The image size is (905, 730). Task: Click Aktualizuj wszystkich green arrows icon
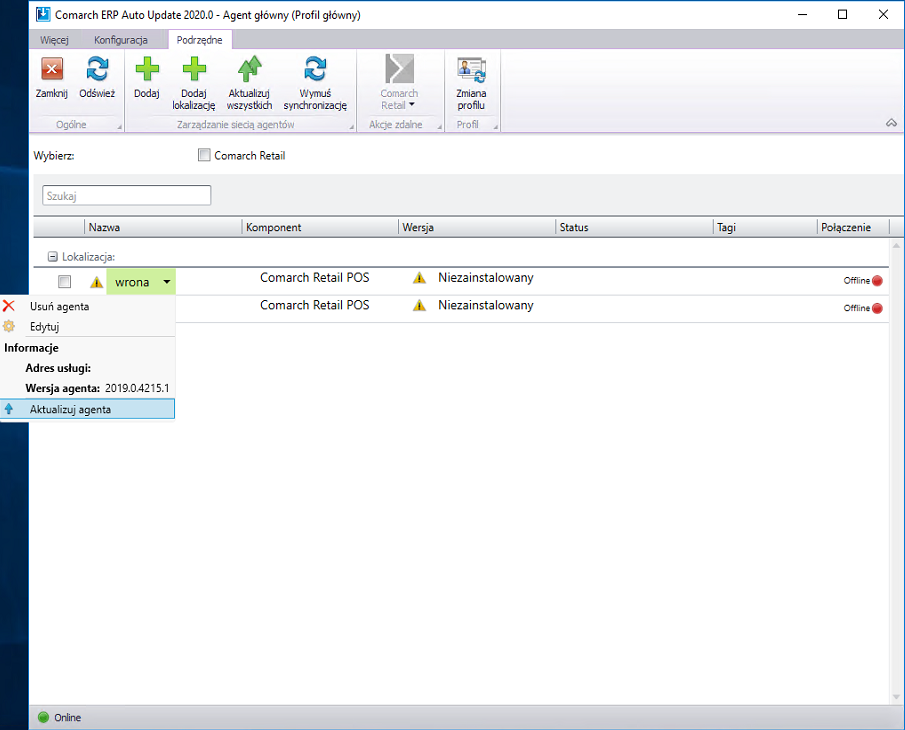[249, 69]
